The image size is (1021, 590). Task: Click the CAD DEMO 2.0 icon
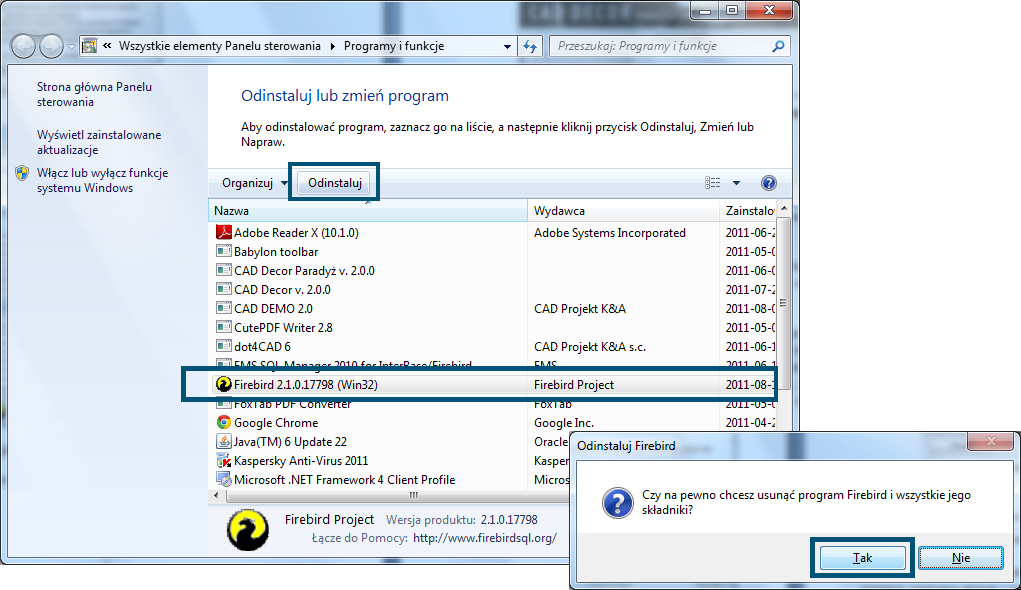click(x=223, y=307)
